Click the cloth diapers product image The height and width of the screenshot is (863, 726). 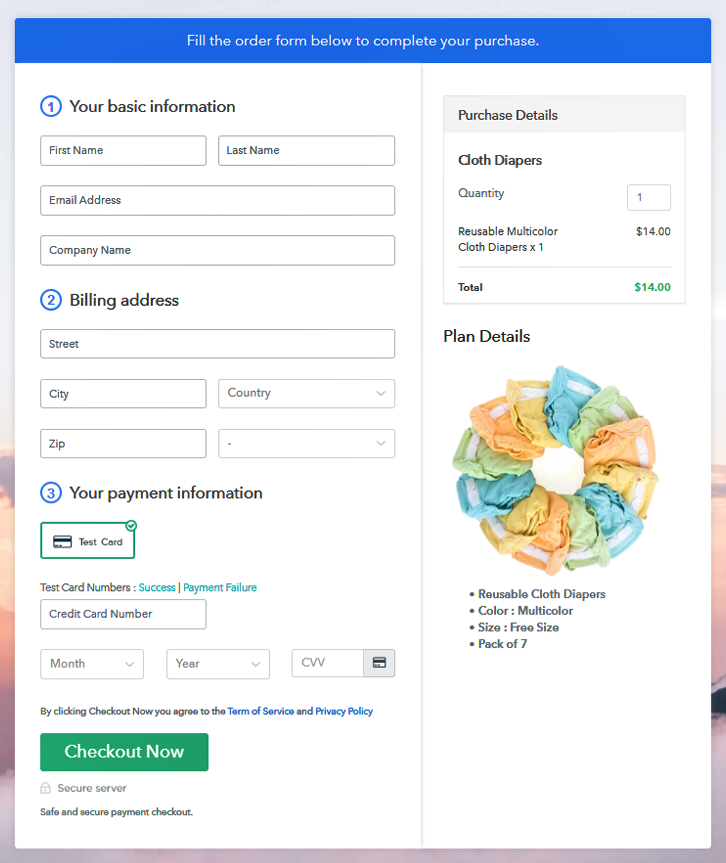tap(556, 469)
